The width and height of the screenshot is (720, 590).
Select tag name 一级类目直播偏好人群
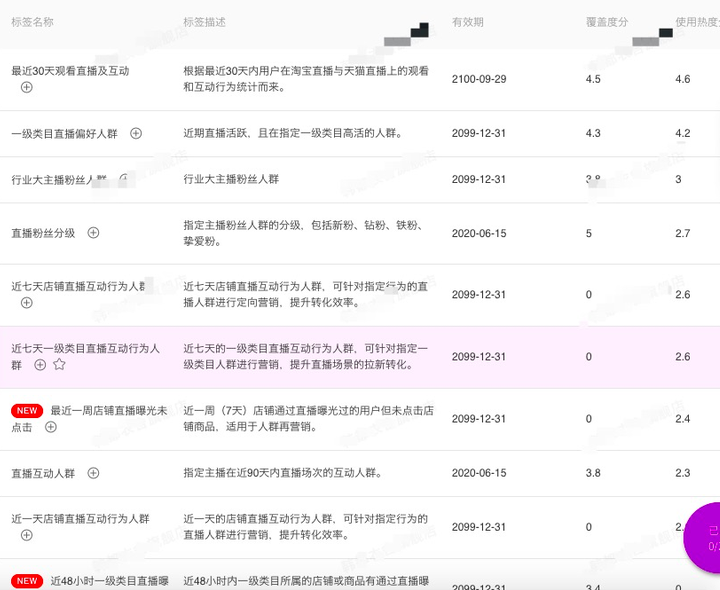(64, 134)
